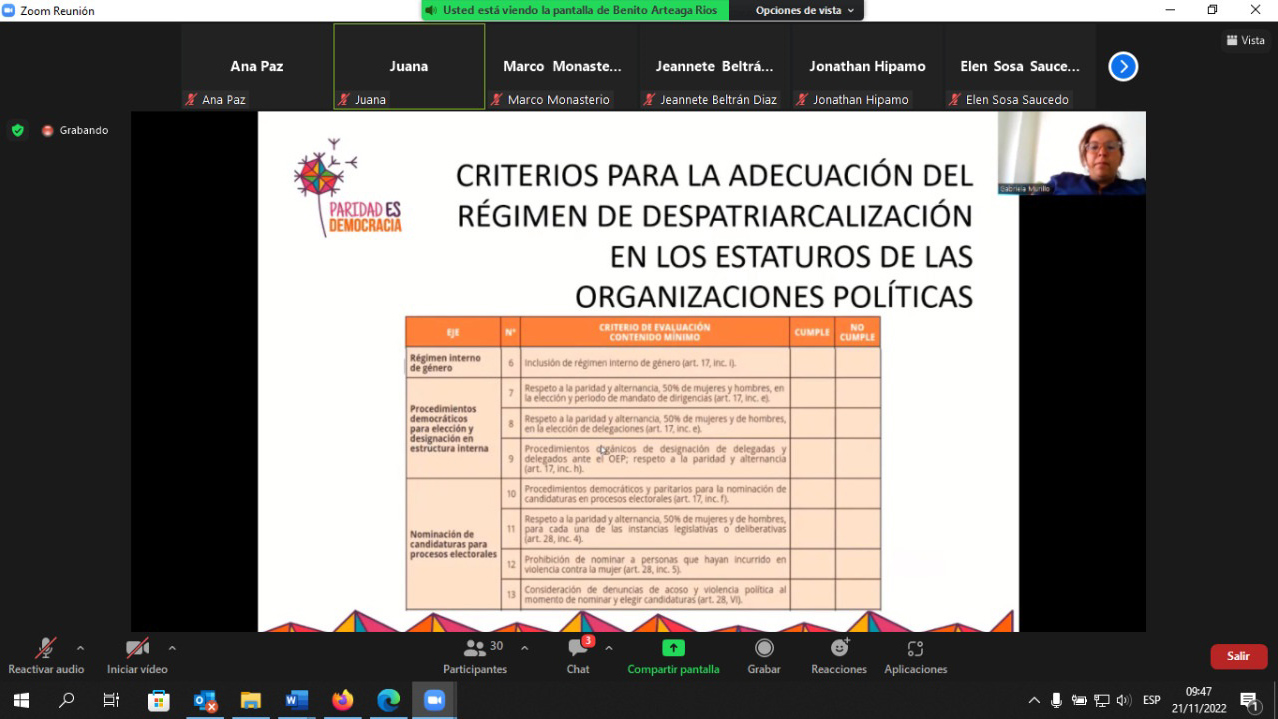Viewport: 1278px width, 719px height.
Task: Turn on camera with Iniciar video
Action: pyautogui.click(x=137, y=656)
